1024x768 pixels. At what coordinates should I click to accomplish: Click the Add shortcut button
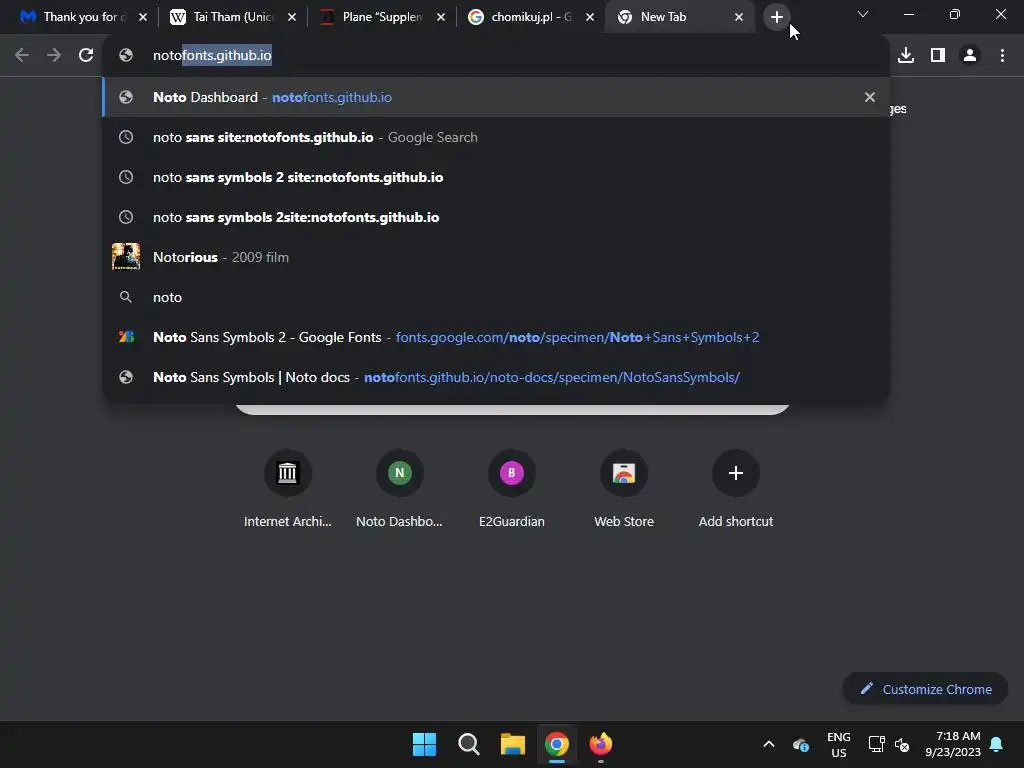pos(736,488)
